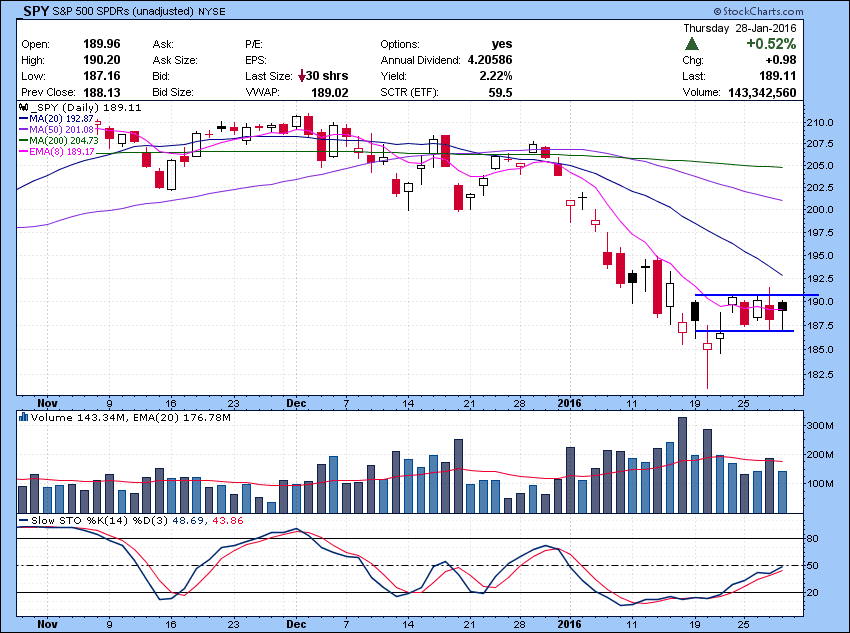This screenshot has height=633, width=850.
Task: Click the tallest volume bar in January
Action: [x=682, y=465]
